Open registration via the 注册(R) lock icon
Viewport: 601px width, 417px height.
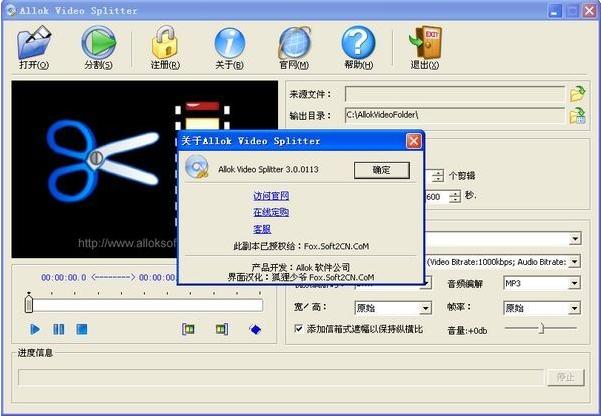165,48
